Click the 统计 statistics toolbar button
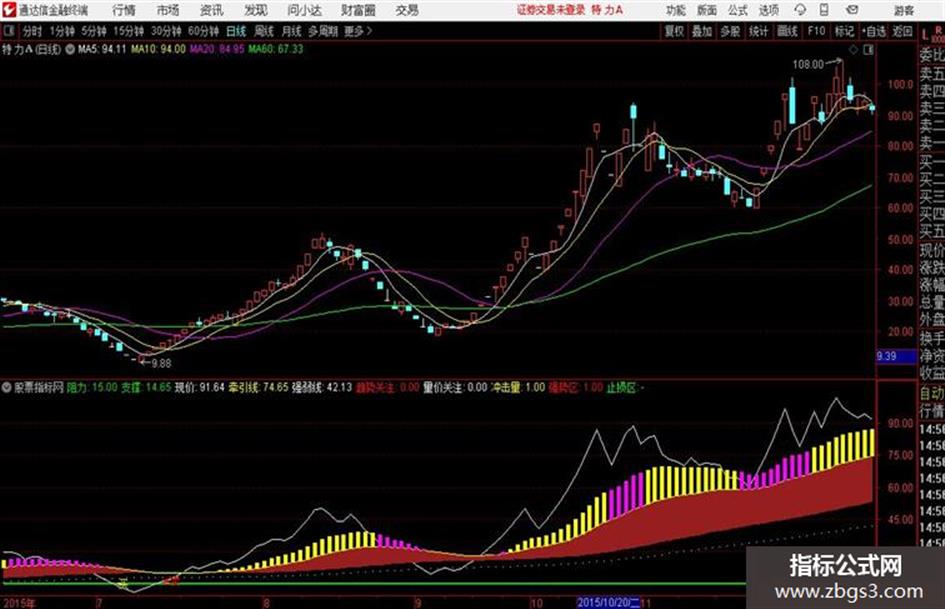 pos(758,31)
